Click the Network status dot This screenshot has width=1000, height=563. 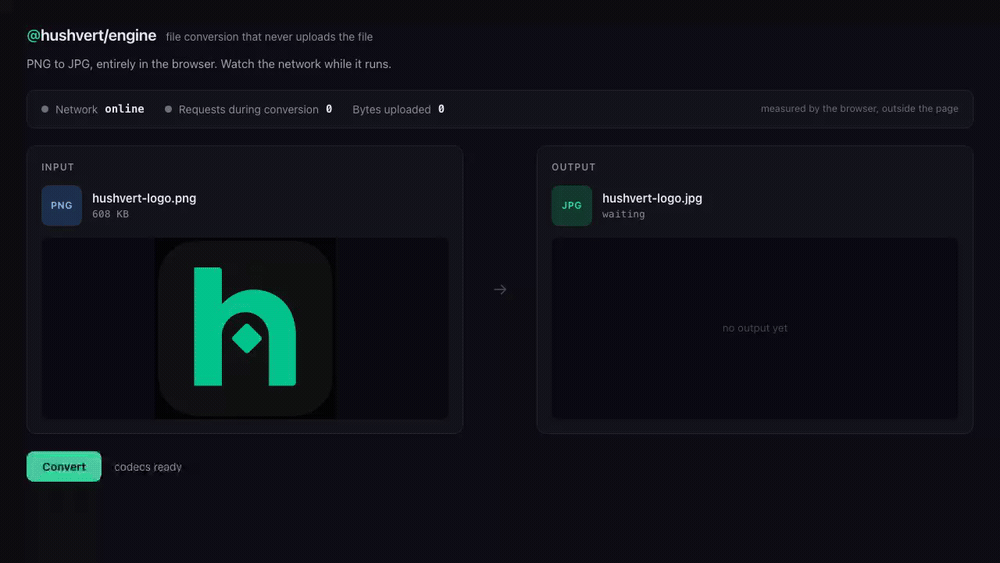pos(45,109)
